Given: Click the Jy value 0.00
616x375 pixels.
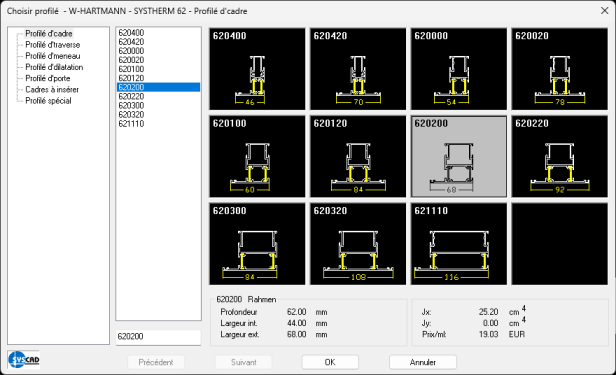Looking at the screenshot, I should [490, 324].
